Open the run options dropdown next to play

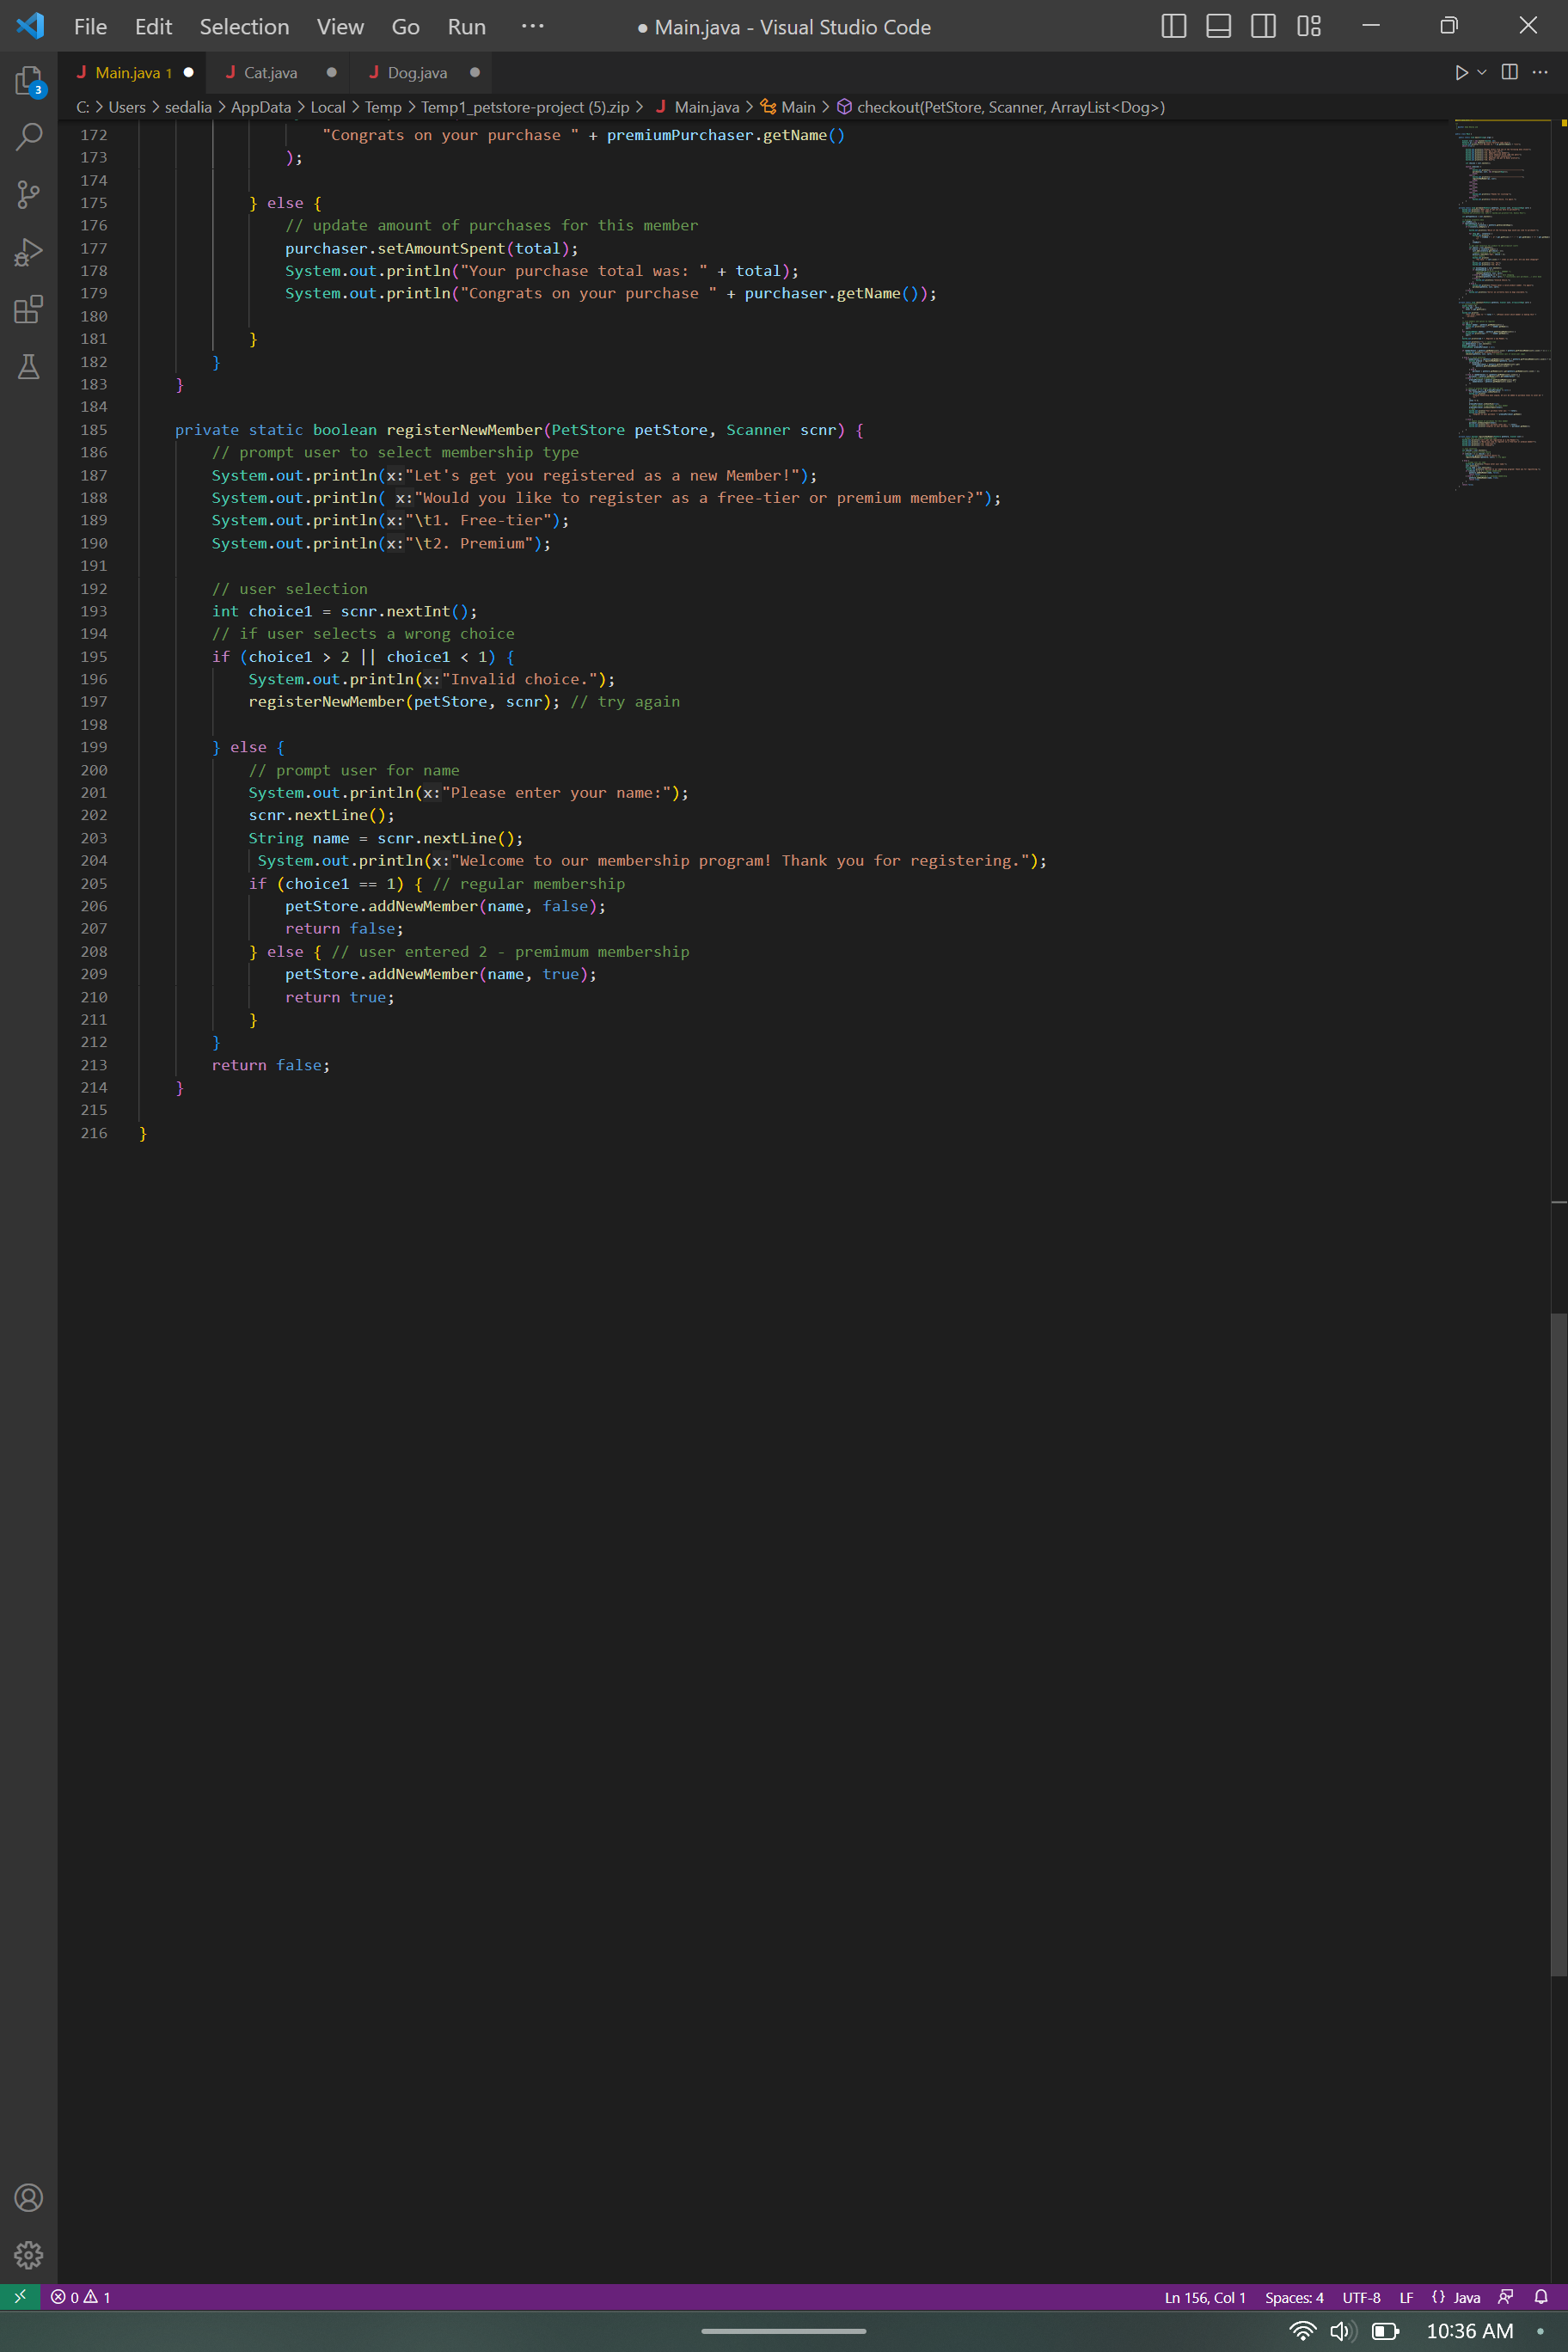click(x=1480, y=72)
